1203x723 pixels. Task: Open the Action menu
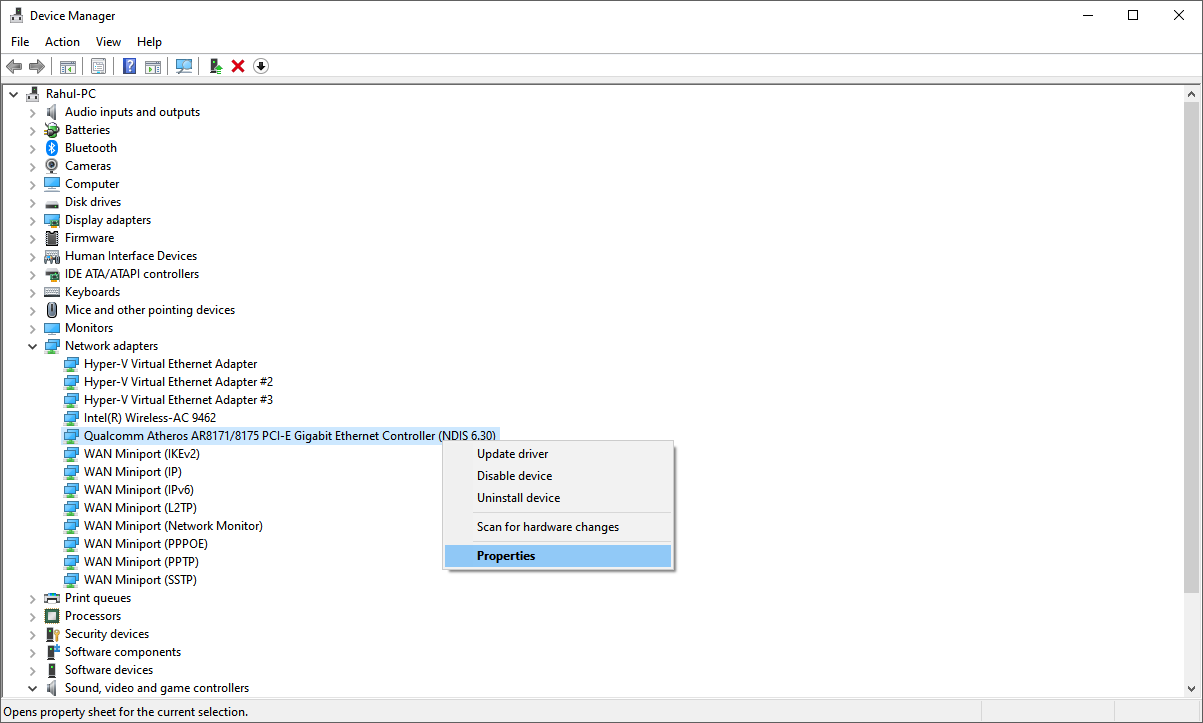(62, 41)
